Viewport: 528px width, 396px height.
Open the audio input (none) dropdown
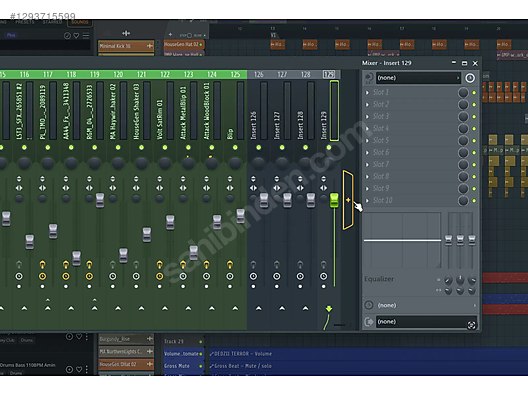[x=418, y=78]
